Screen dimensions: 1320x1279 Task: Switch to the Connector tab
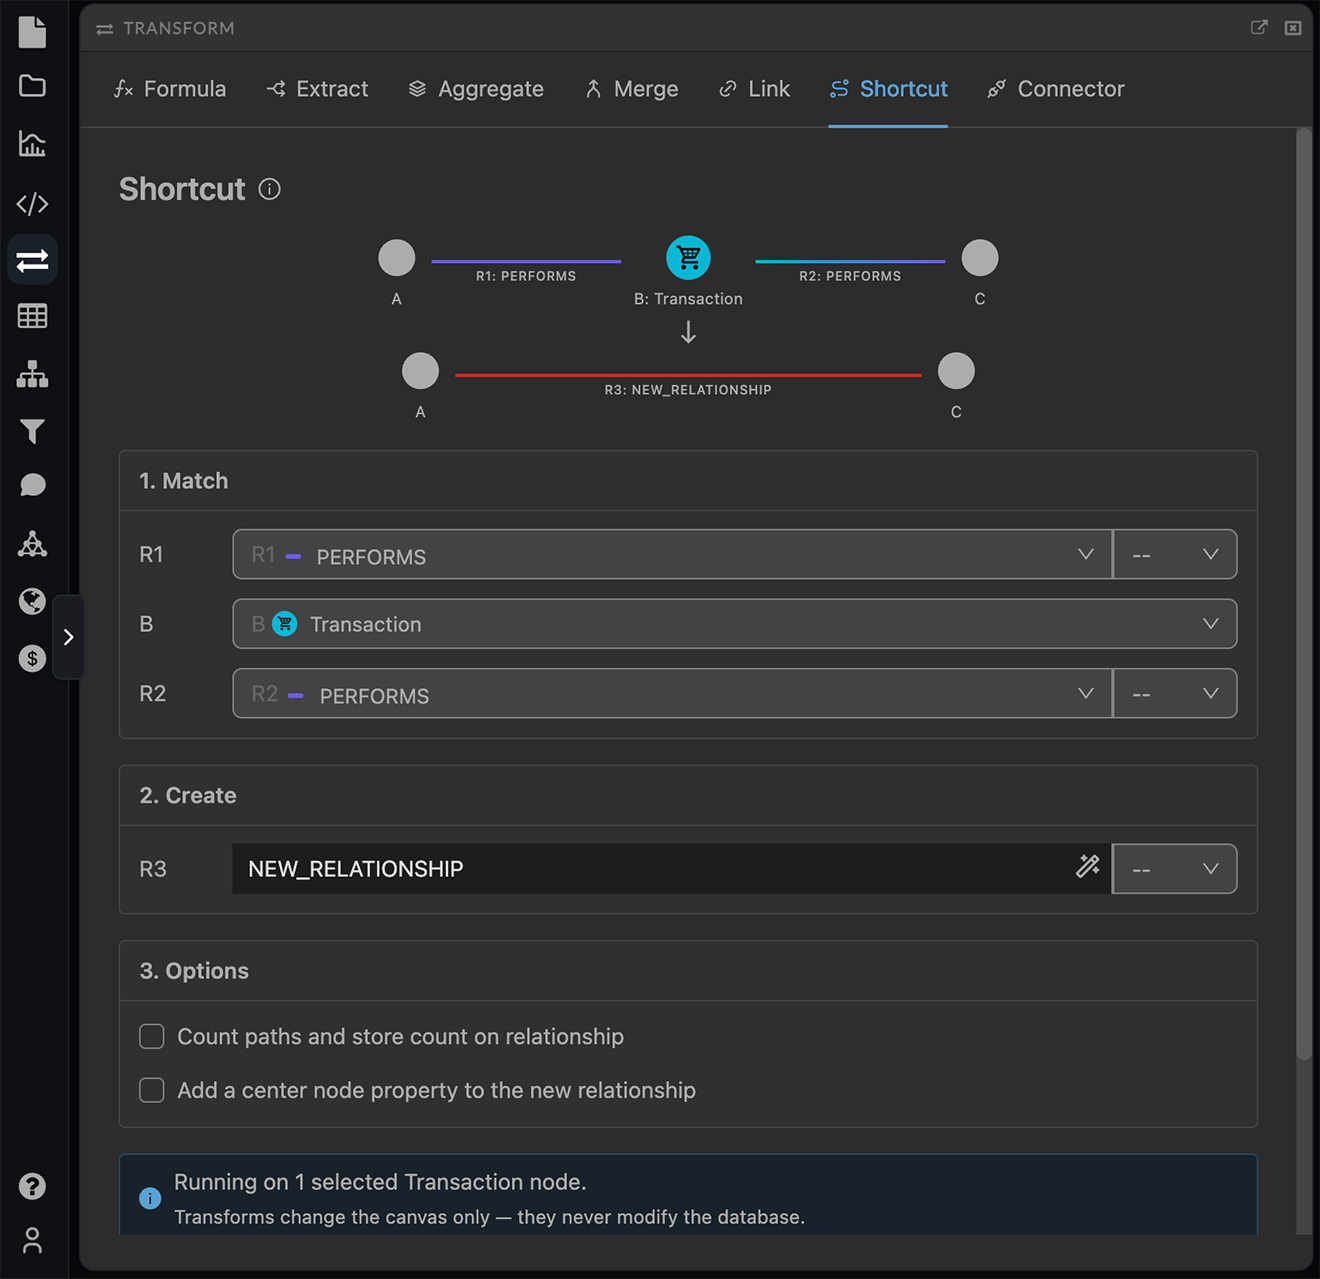click(x=1056, y=89)
